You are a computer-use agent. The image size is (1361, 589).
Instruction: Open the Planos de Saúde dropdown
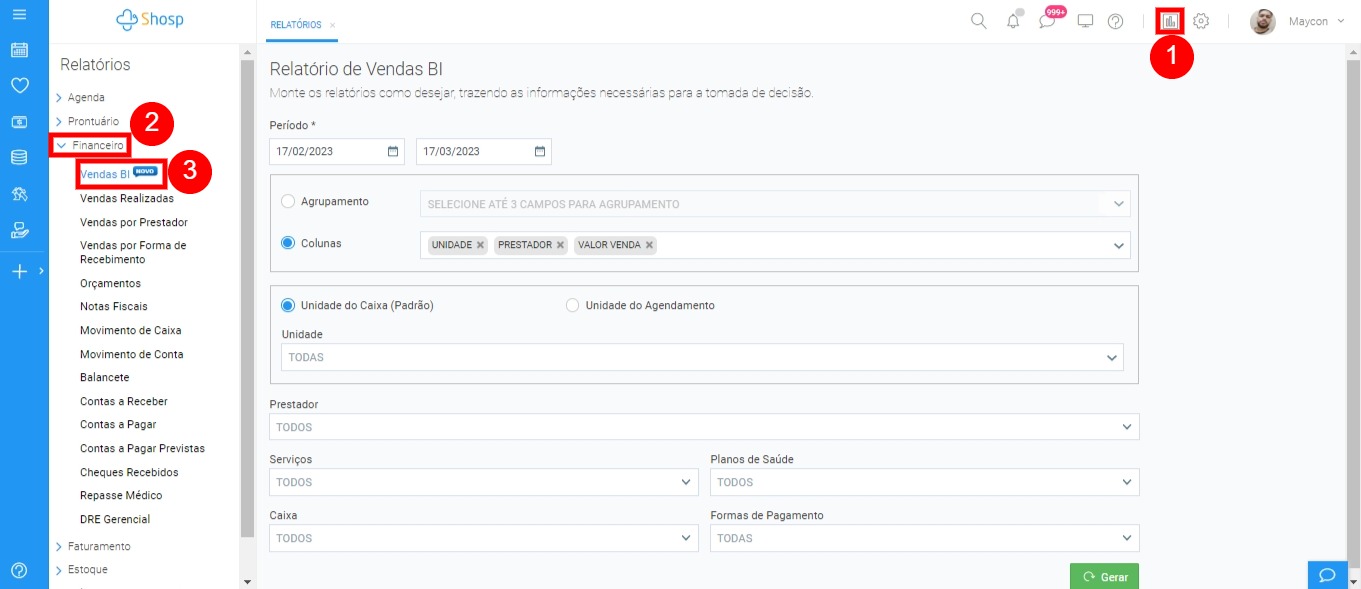pyautogui.click(x=925, y=482)
